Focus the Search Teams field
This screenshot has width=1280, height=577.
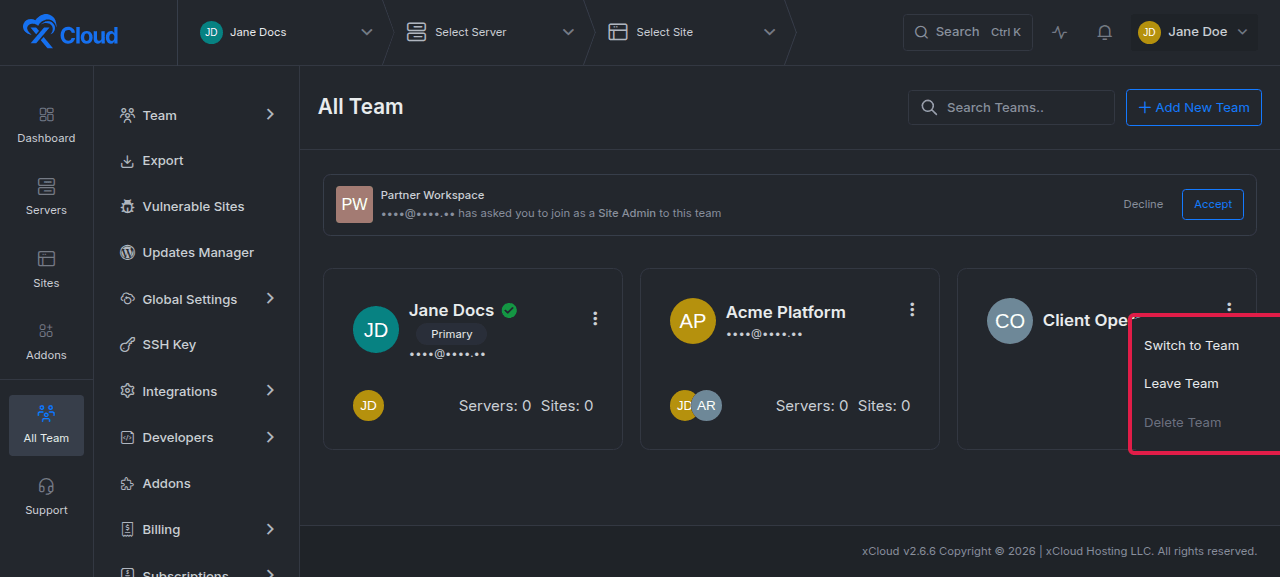[x=1011, y=107]
